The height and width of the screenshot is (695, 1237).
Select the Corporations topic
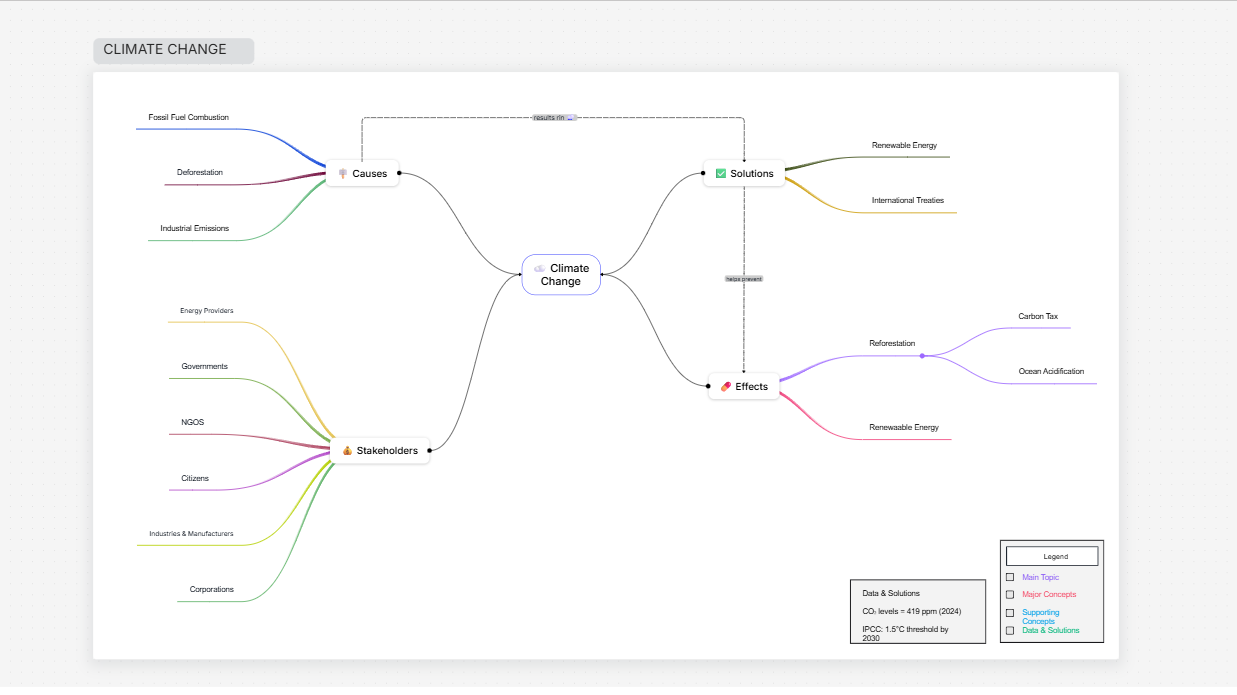pyautogui.click(x=212, y=589)
